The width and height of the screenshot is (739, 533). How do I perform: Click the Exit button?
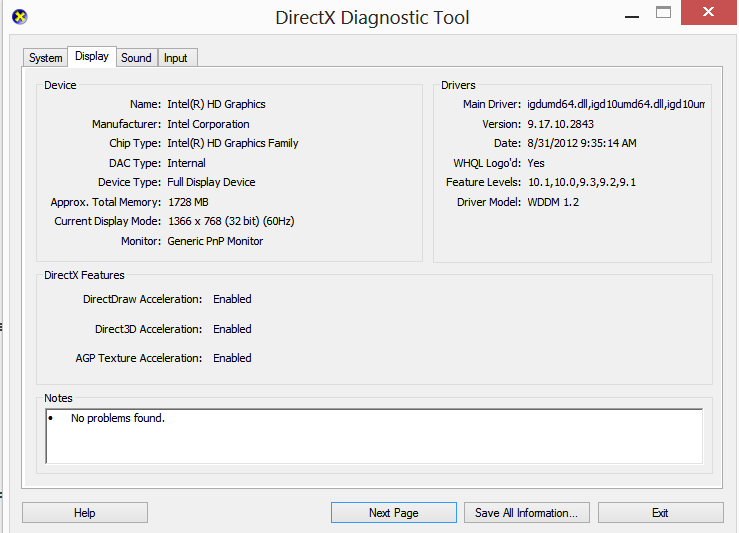point(660,513)
